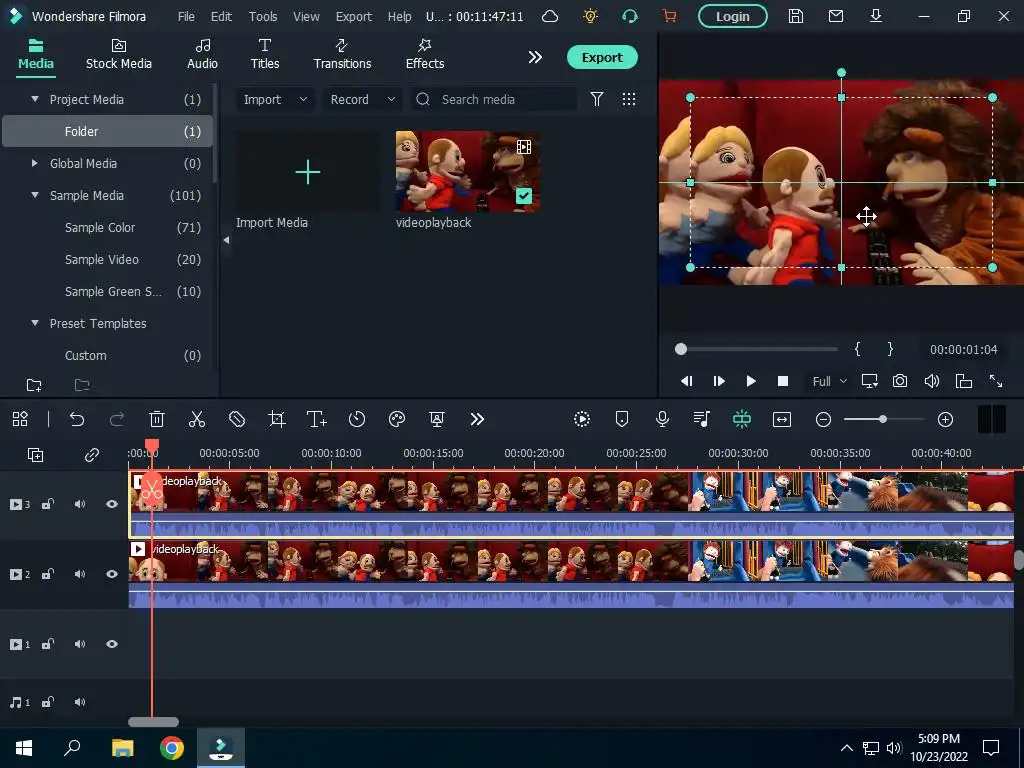Image resolution: width=1024 pixels, height=768 pixels.
Task: Click the green Export button
Action: point(602,57)
